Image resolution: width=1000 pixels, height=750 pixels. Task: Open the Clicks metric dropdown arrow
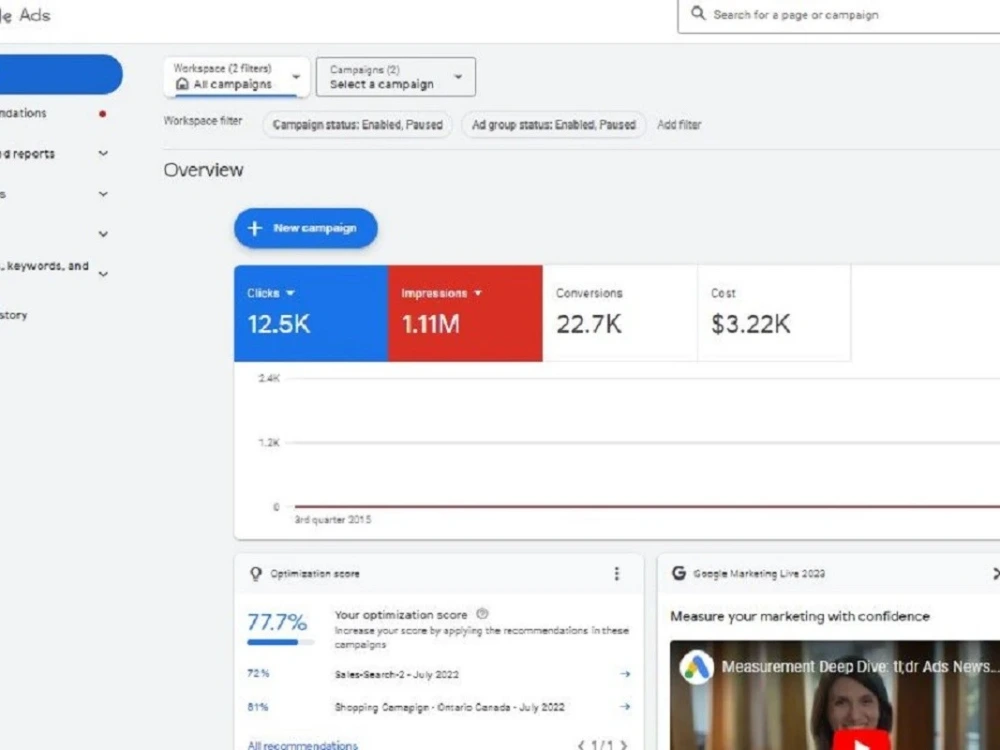point(290,293)
